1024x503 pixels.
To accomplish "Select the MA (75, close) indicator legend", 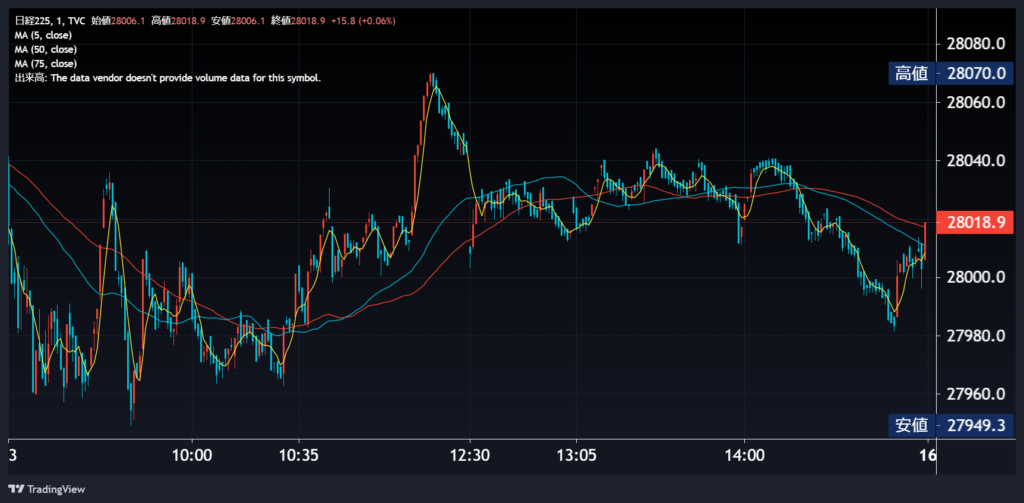I will click(46, 64).
